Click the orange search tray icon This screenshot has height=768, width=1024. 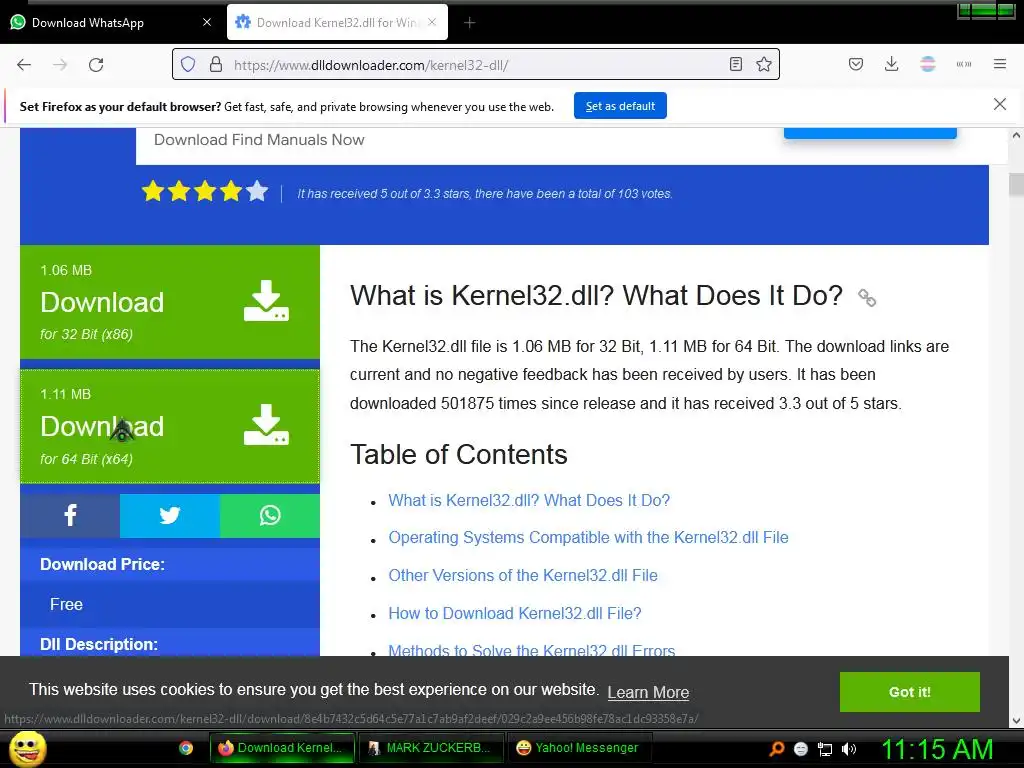click(x=776, y=749)
